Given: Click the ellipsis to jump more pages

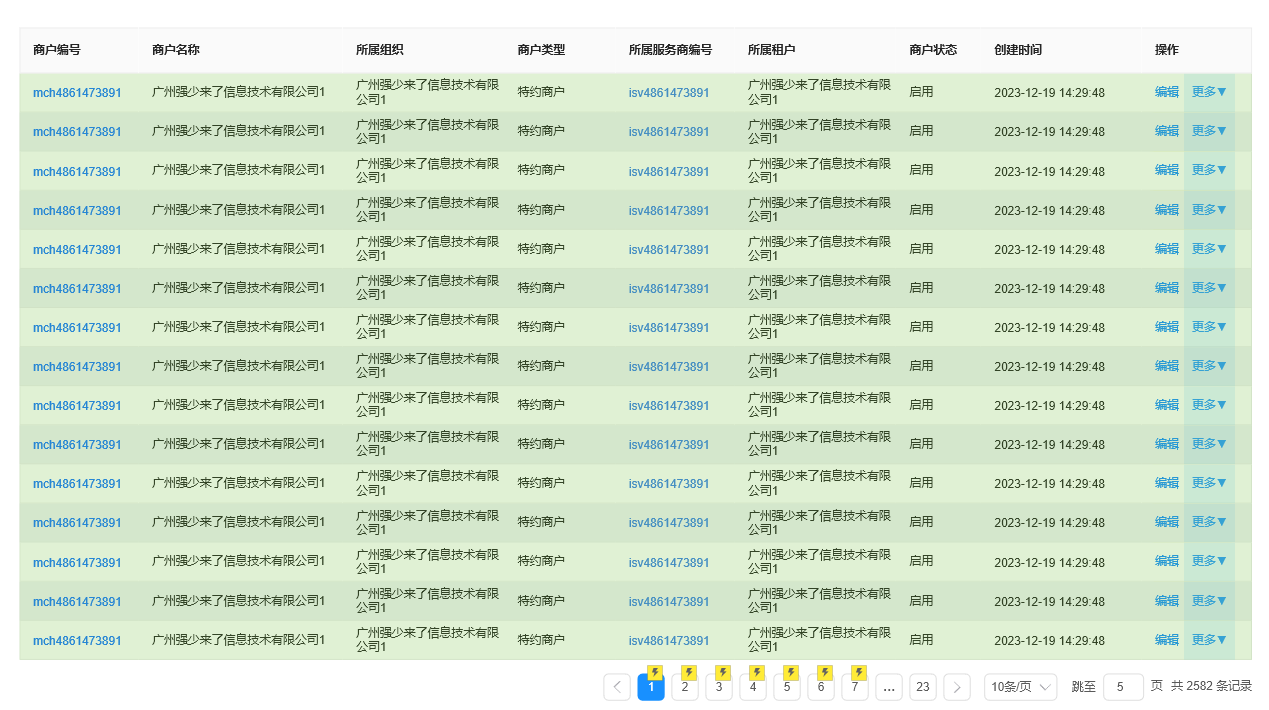Looking at the screenshot, I should [x=889, y=687].
